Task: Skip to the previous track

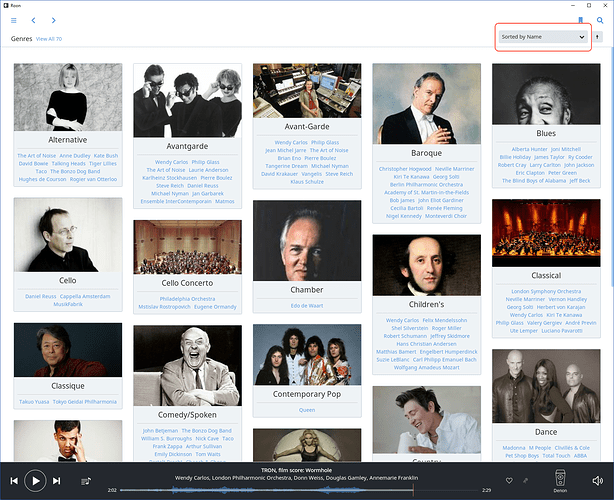Action: [13, 481]
